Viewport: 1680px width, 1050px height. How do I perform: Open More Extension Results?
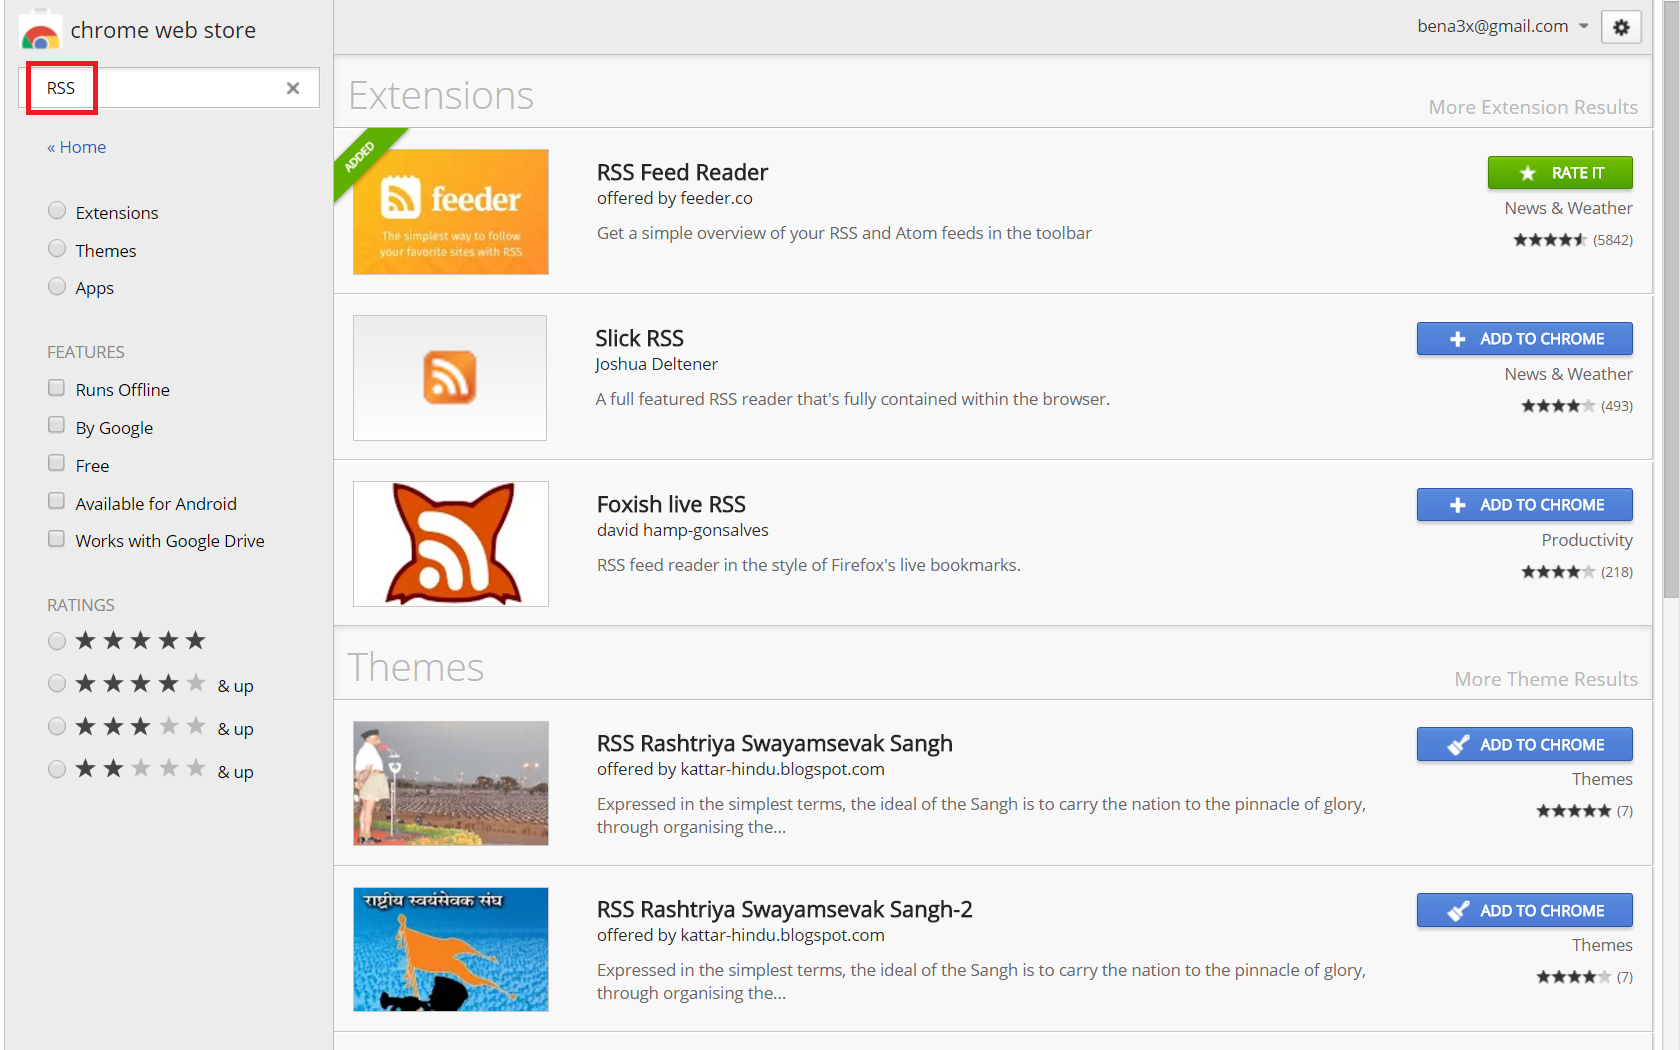(1532, 107)
